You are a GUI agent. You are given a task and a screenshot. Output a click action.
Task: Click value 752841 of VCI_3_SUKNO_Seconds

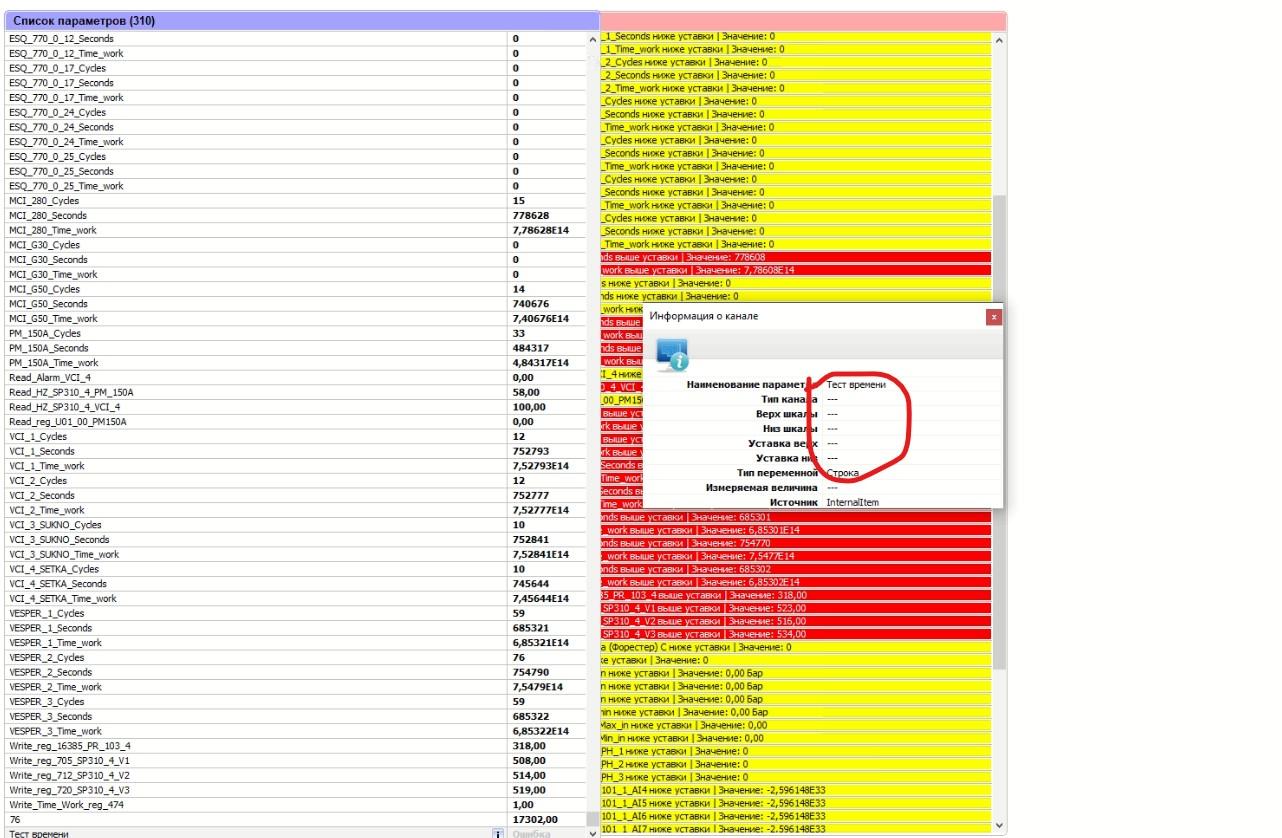coord(530,539)
